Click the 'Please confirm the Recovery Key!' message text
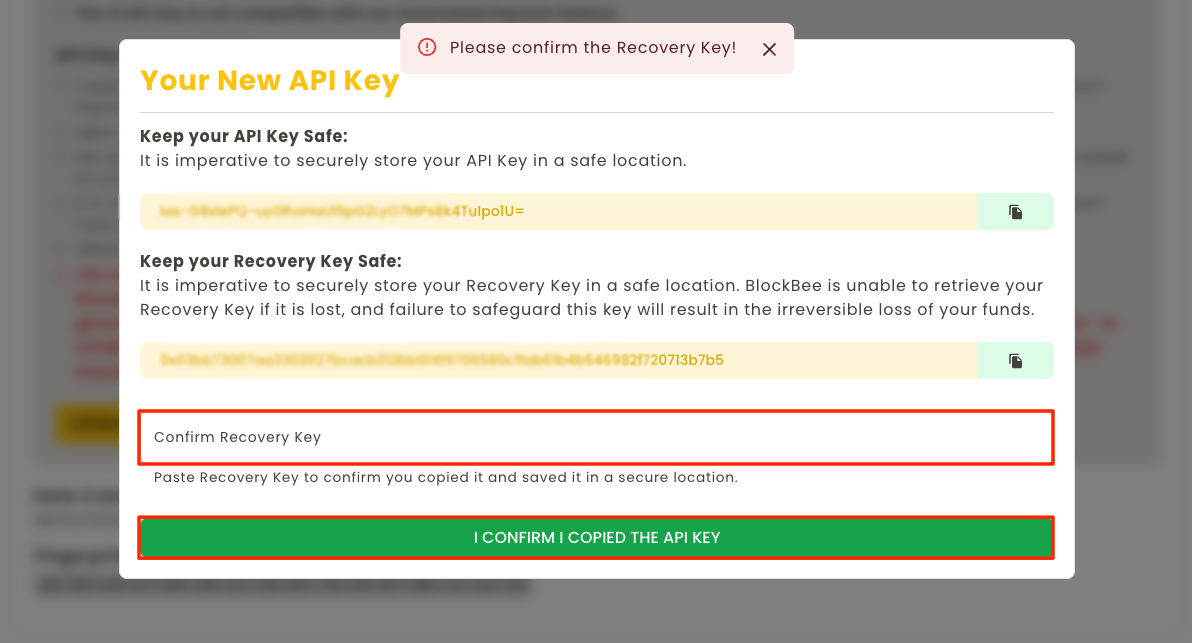Image resolution: width=1192 pixels, height=643 pixels. (592, 48)
